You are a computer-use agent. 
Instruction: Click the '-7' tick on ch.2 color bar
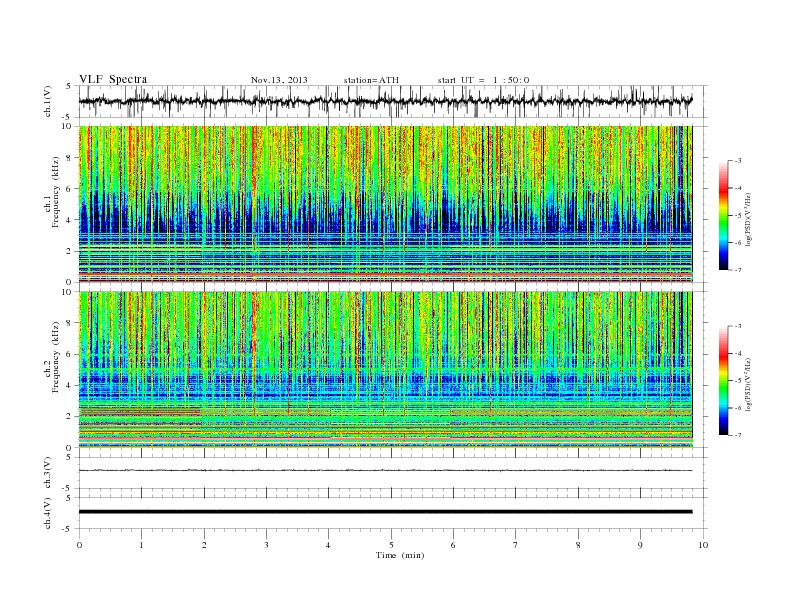(737, 435)
